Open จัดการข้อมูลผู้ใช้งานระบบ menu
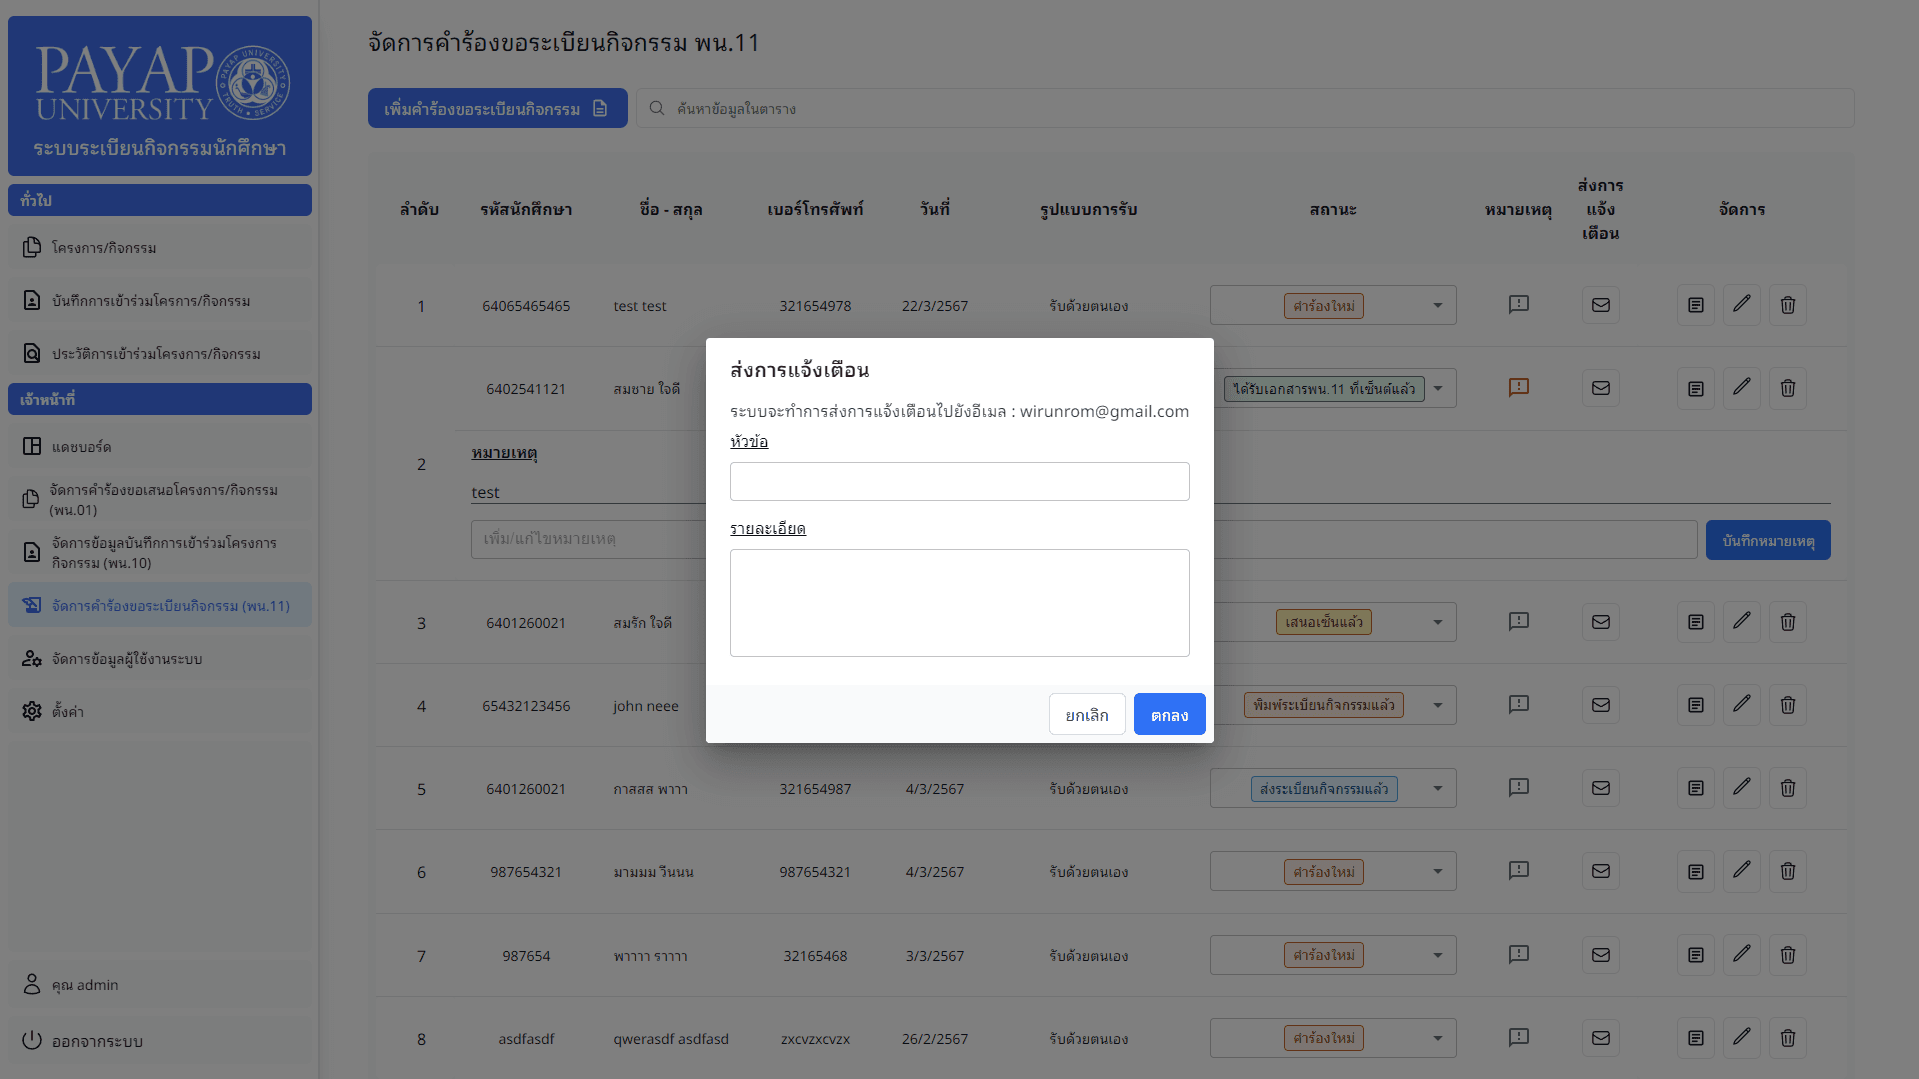The width and height of the screenshot is (1919, 1079). tap(160, 658)
